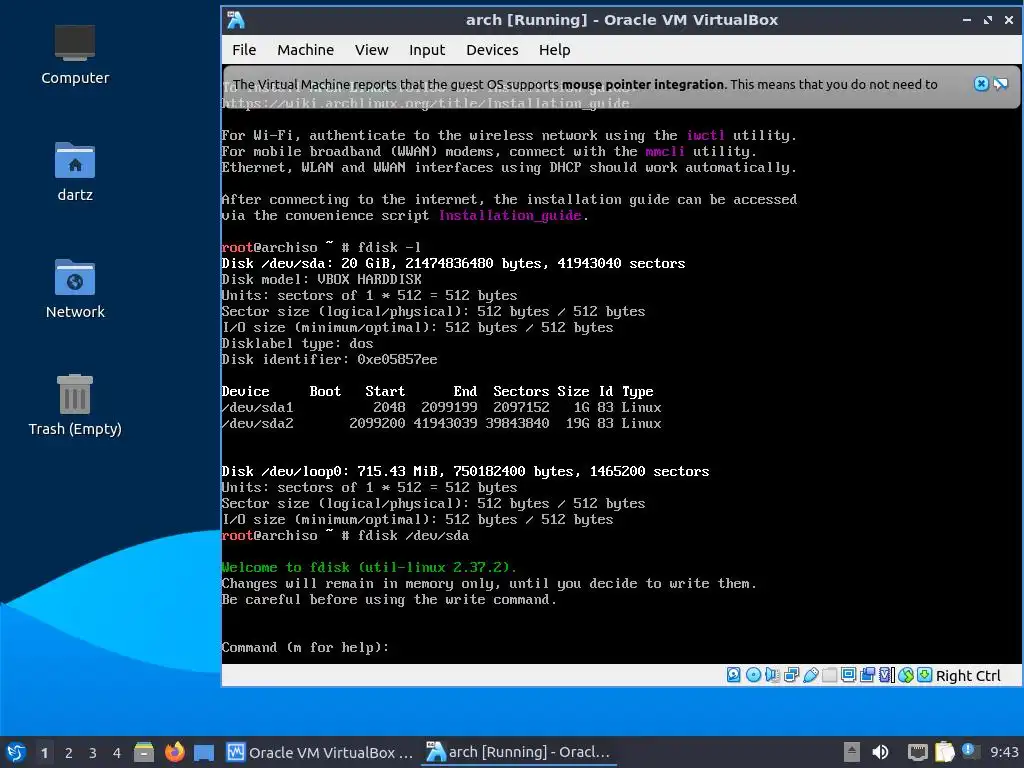
Task: Open the clipboard manager tray icon
Action: point(944,752)
